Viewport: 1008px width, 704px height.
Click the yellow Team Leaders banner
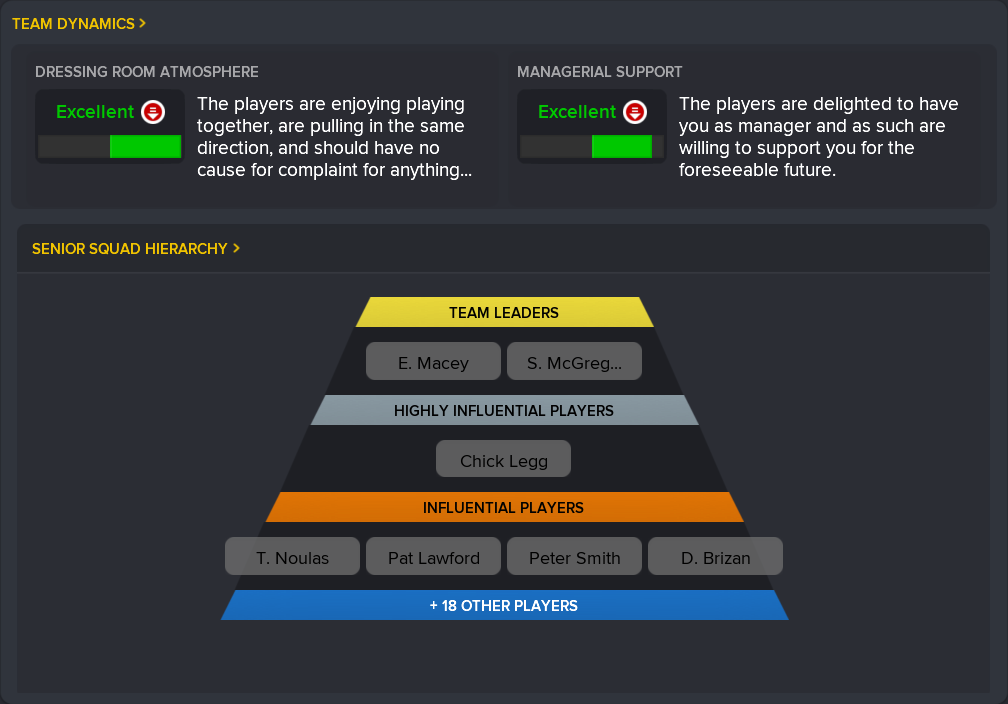coord(505,312)
